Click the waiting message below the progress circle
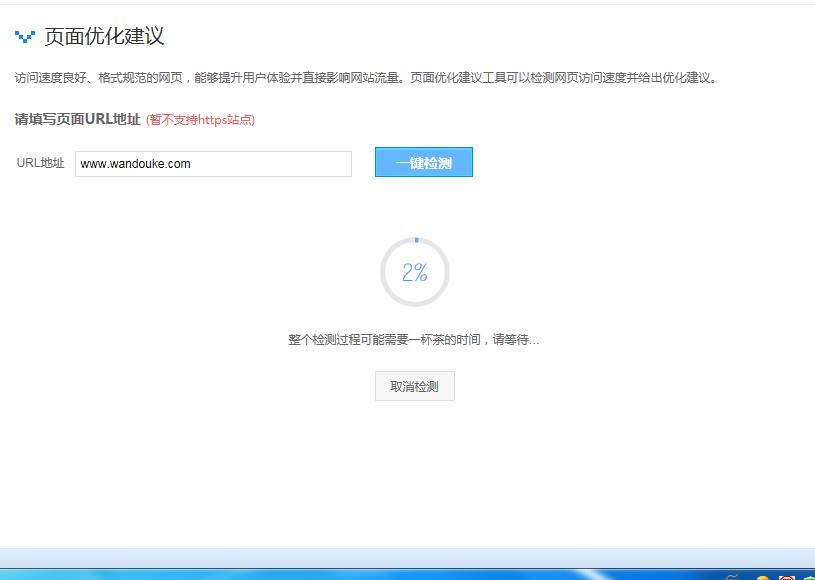 pos(414,338)
